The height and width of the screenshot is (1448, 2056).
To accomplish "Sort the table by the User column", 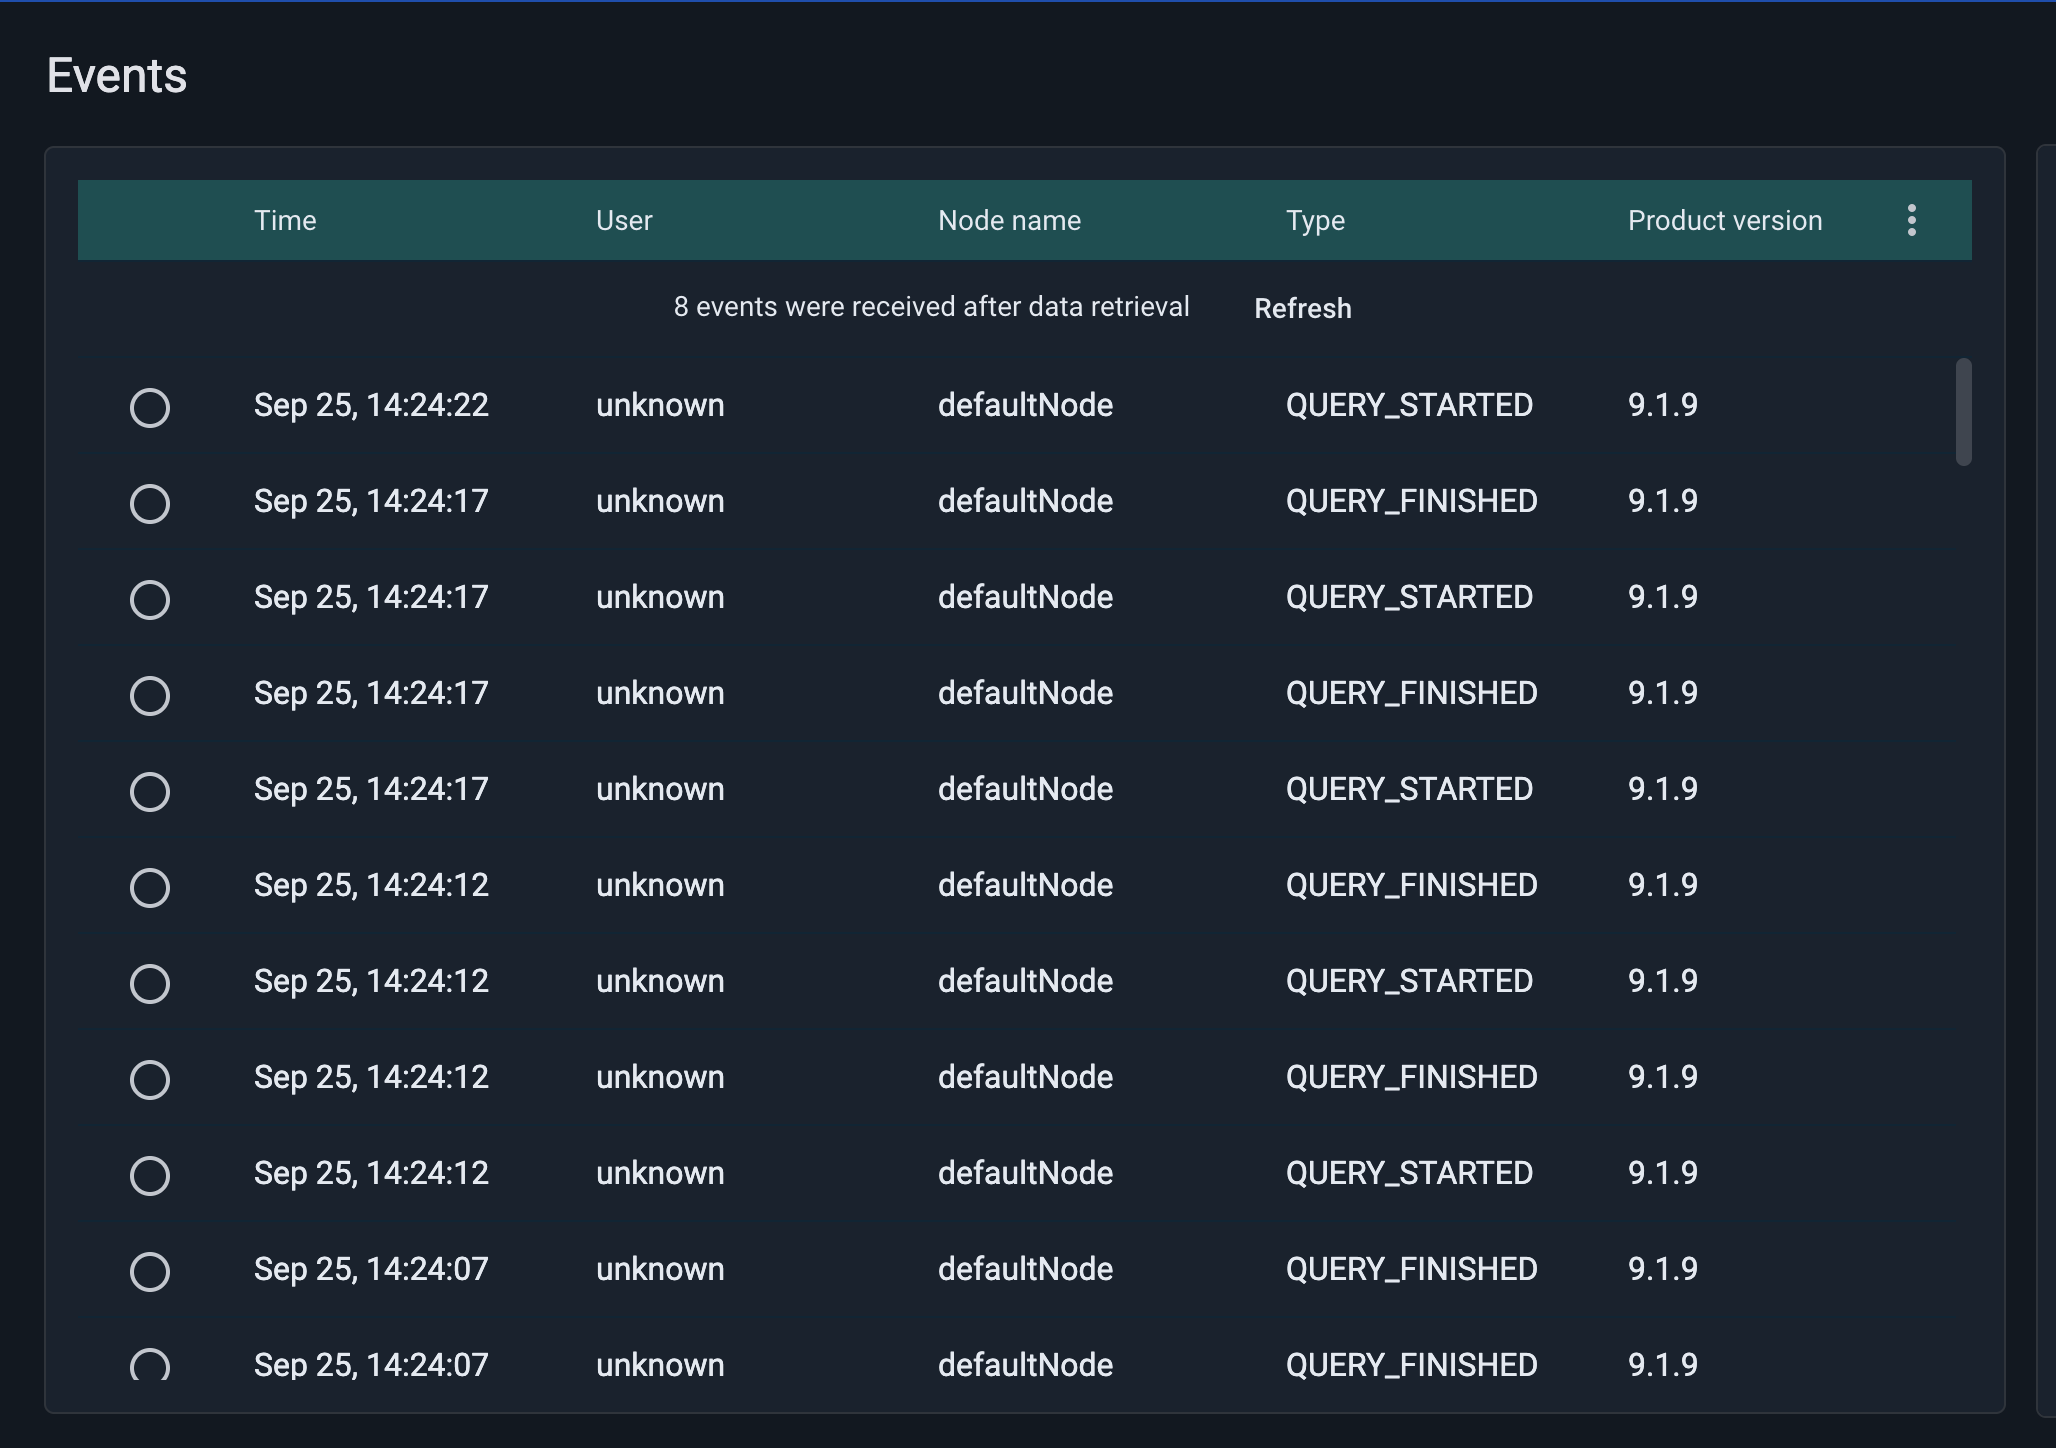I will 624,220.
